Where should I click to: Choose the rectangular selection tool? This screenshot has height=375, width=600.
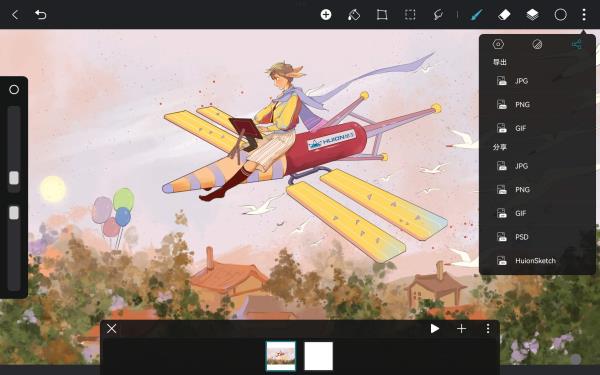pyautogui.click(x=410, y=15)
